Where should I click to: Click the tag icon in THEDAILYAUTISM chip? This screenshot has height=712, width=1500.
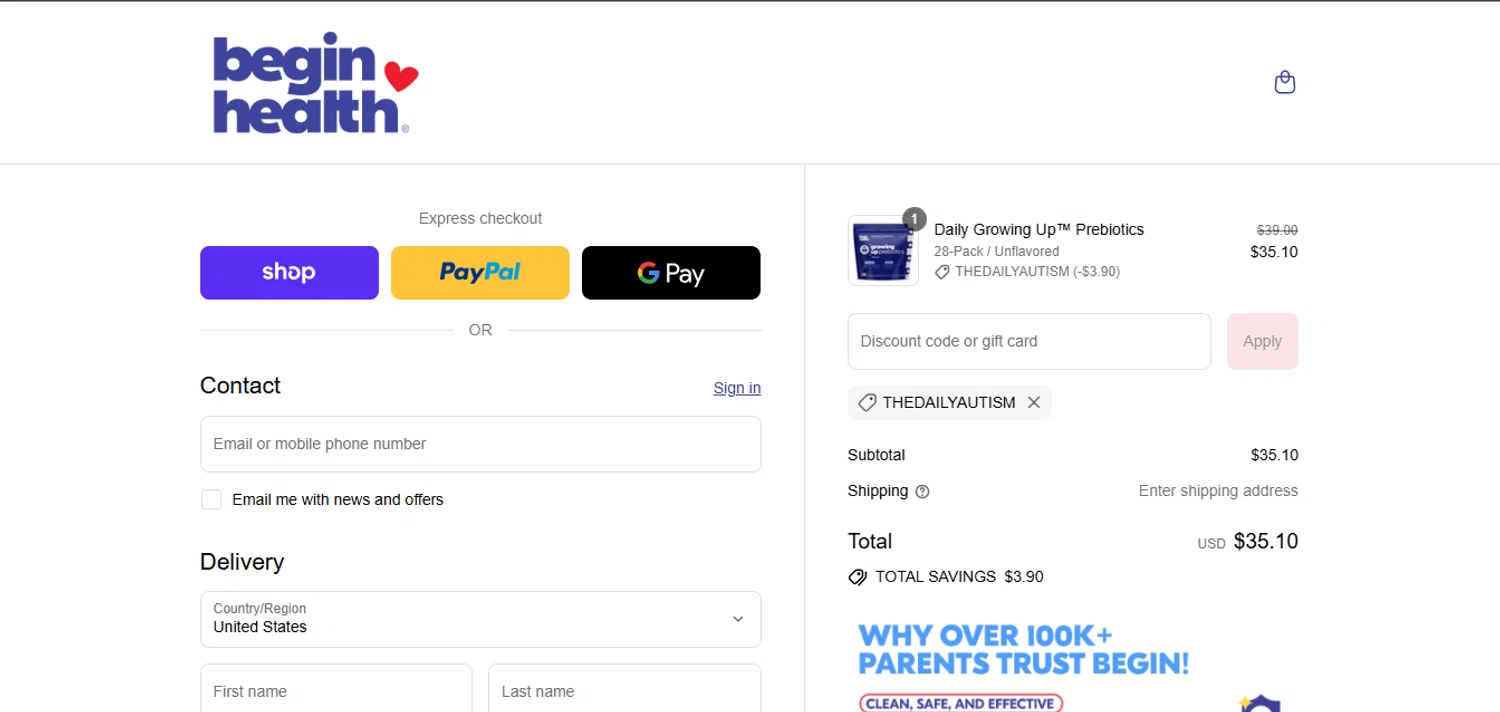(x=867, y=402)
